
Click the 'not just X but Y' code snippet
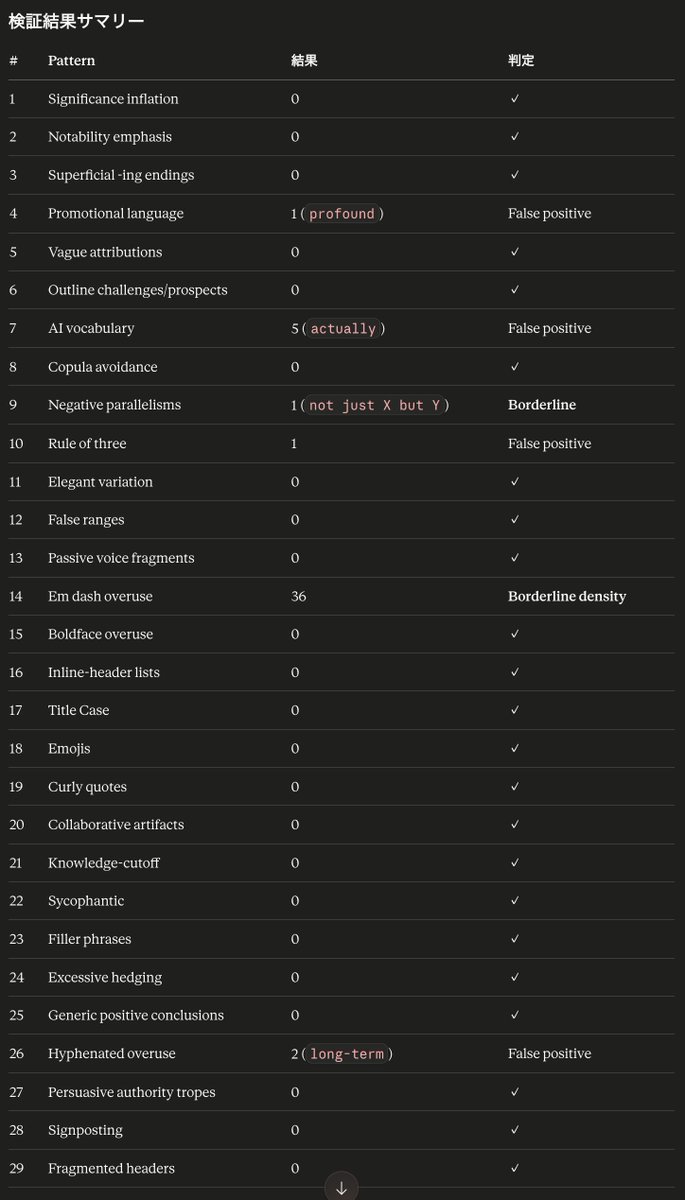(x=374, y=405)
